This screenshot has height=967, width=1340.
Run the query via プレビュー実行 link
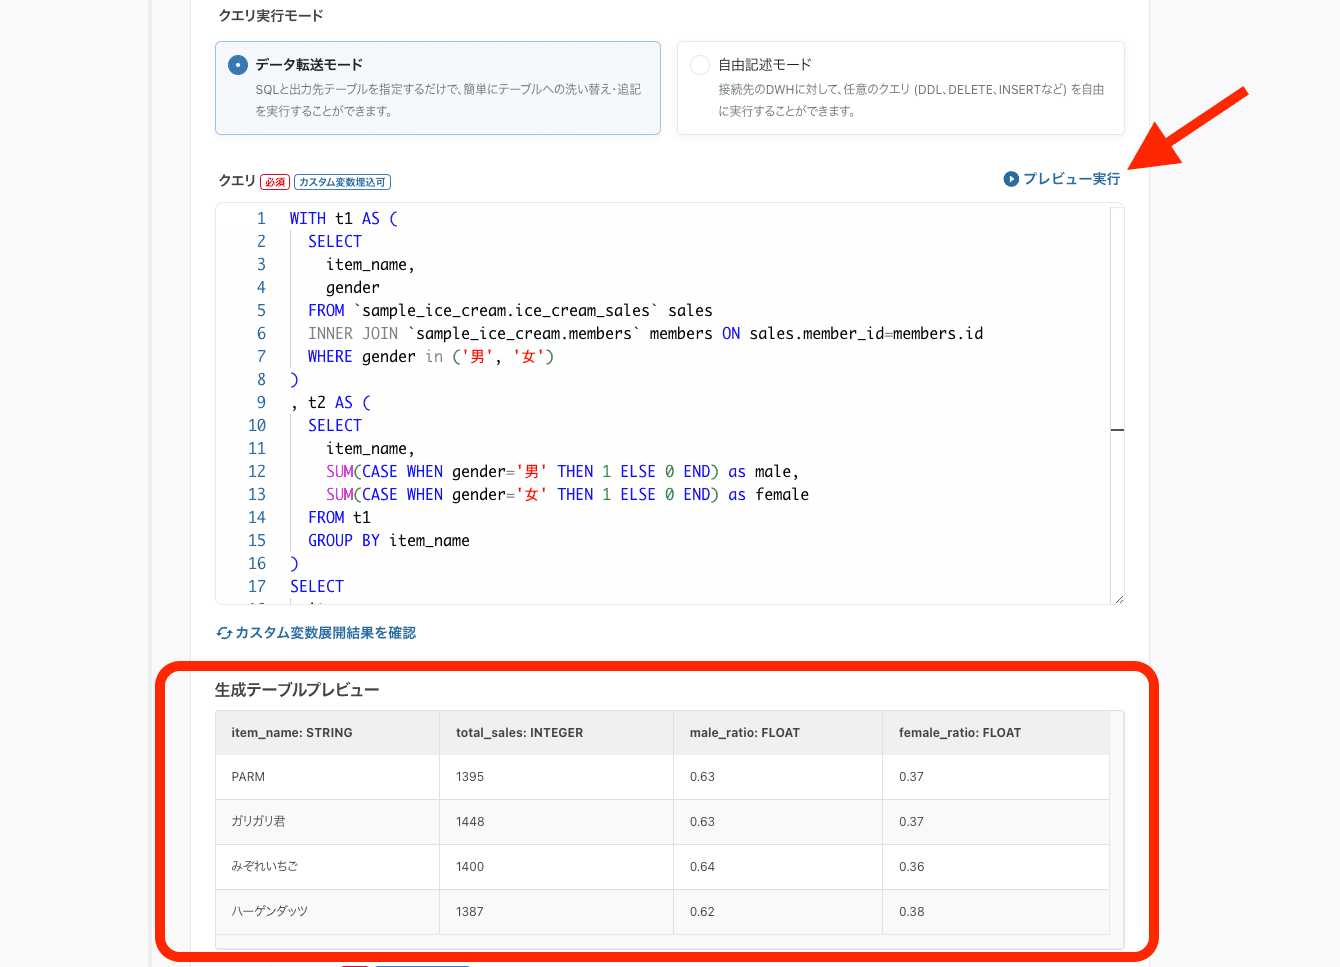(x=1071, y=179)
